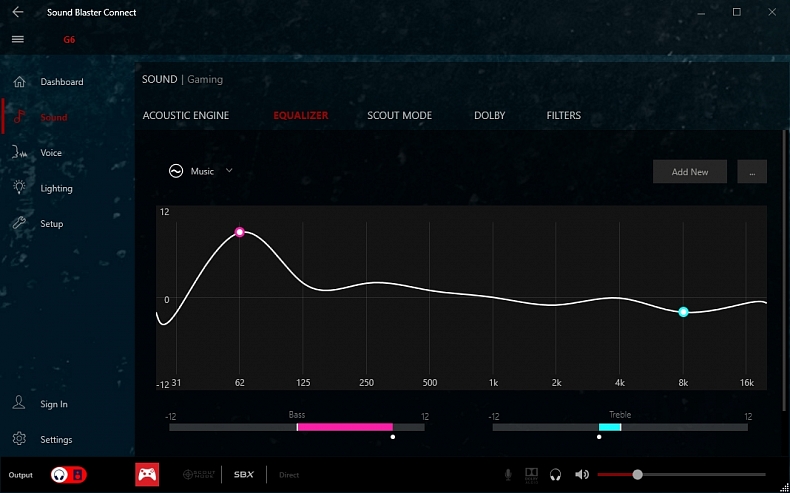Screen dimensions: 790x493
Task: Click the window resize grip corner
Action: 785,487
